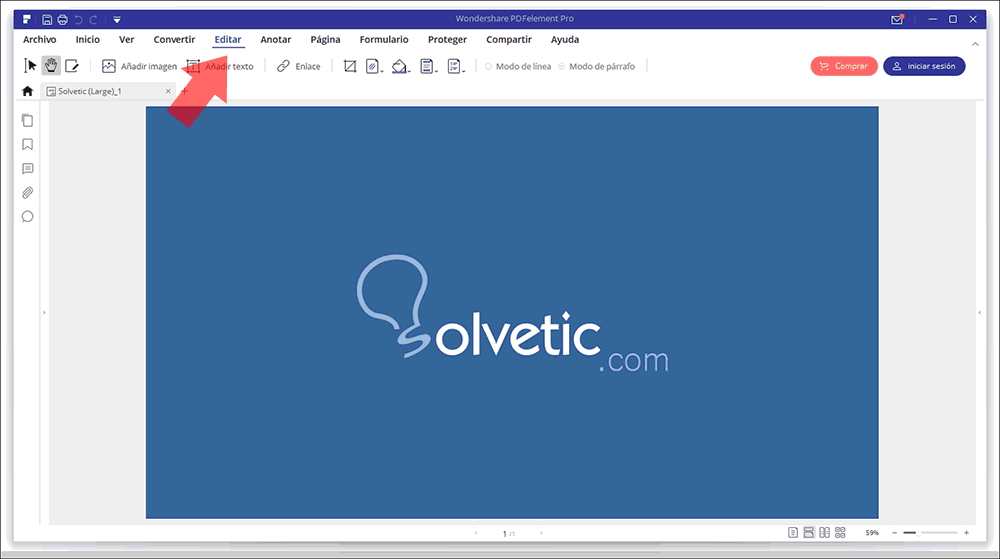The height and width of the screenshot is (559, 1000).
Task: Switch to the Inicio tab
Action: 87,40
